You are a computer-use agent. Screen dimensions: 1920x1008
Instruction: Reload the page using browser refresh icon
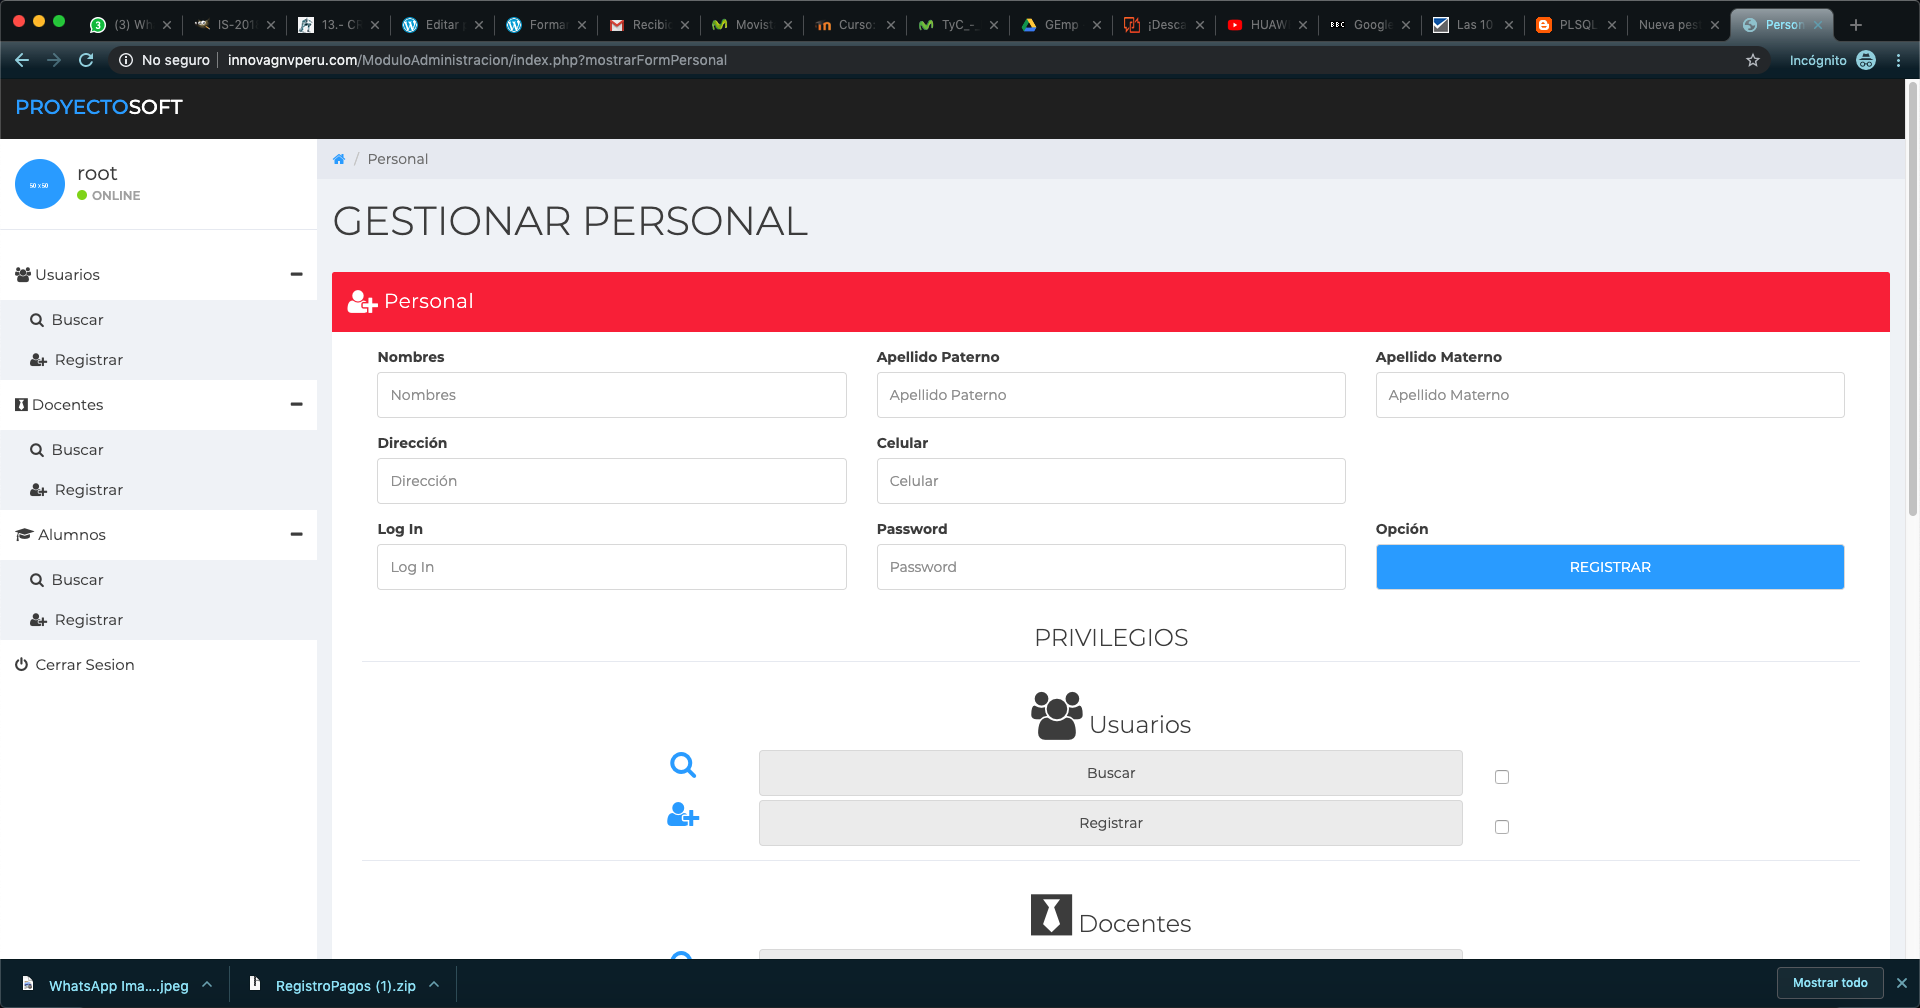86,60
